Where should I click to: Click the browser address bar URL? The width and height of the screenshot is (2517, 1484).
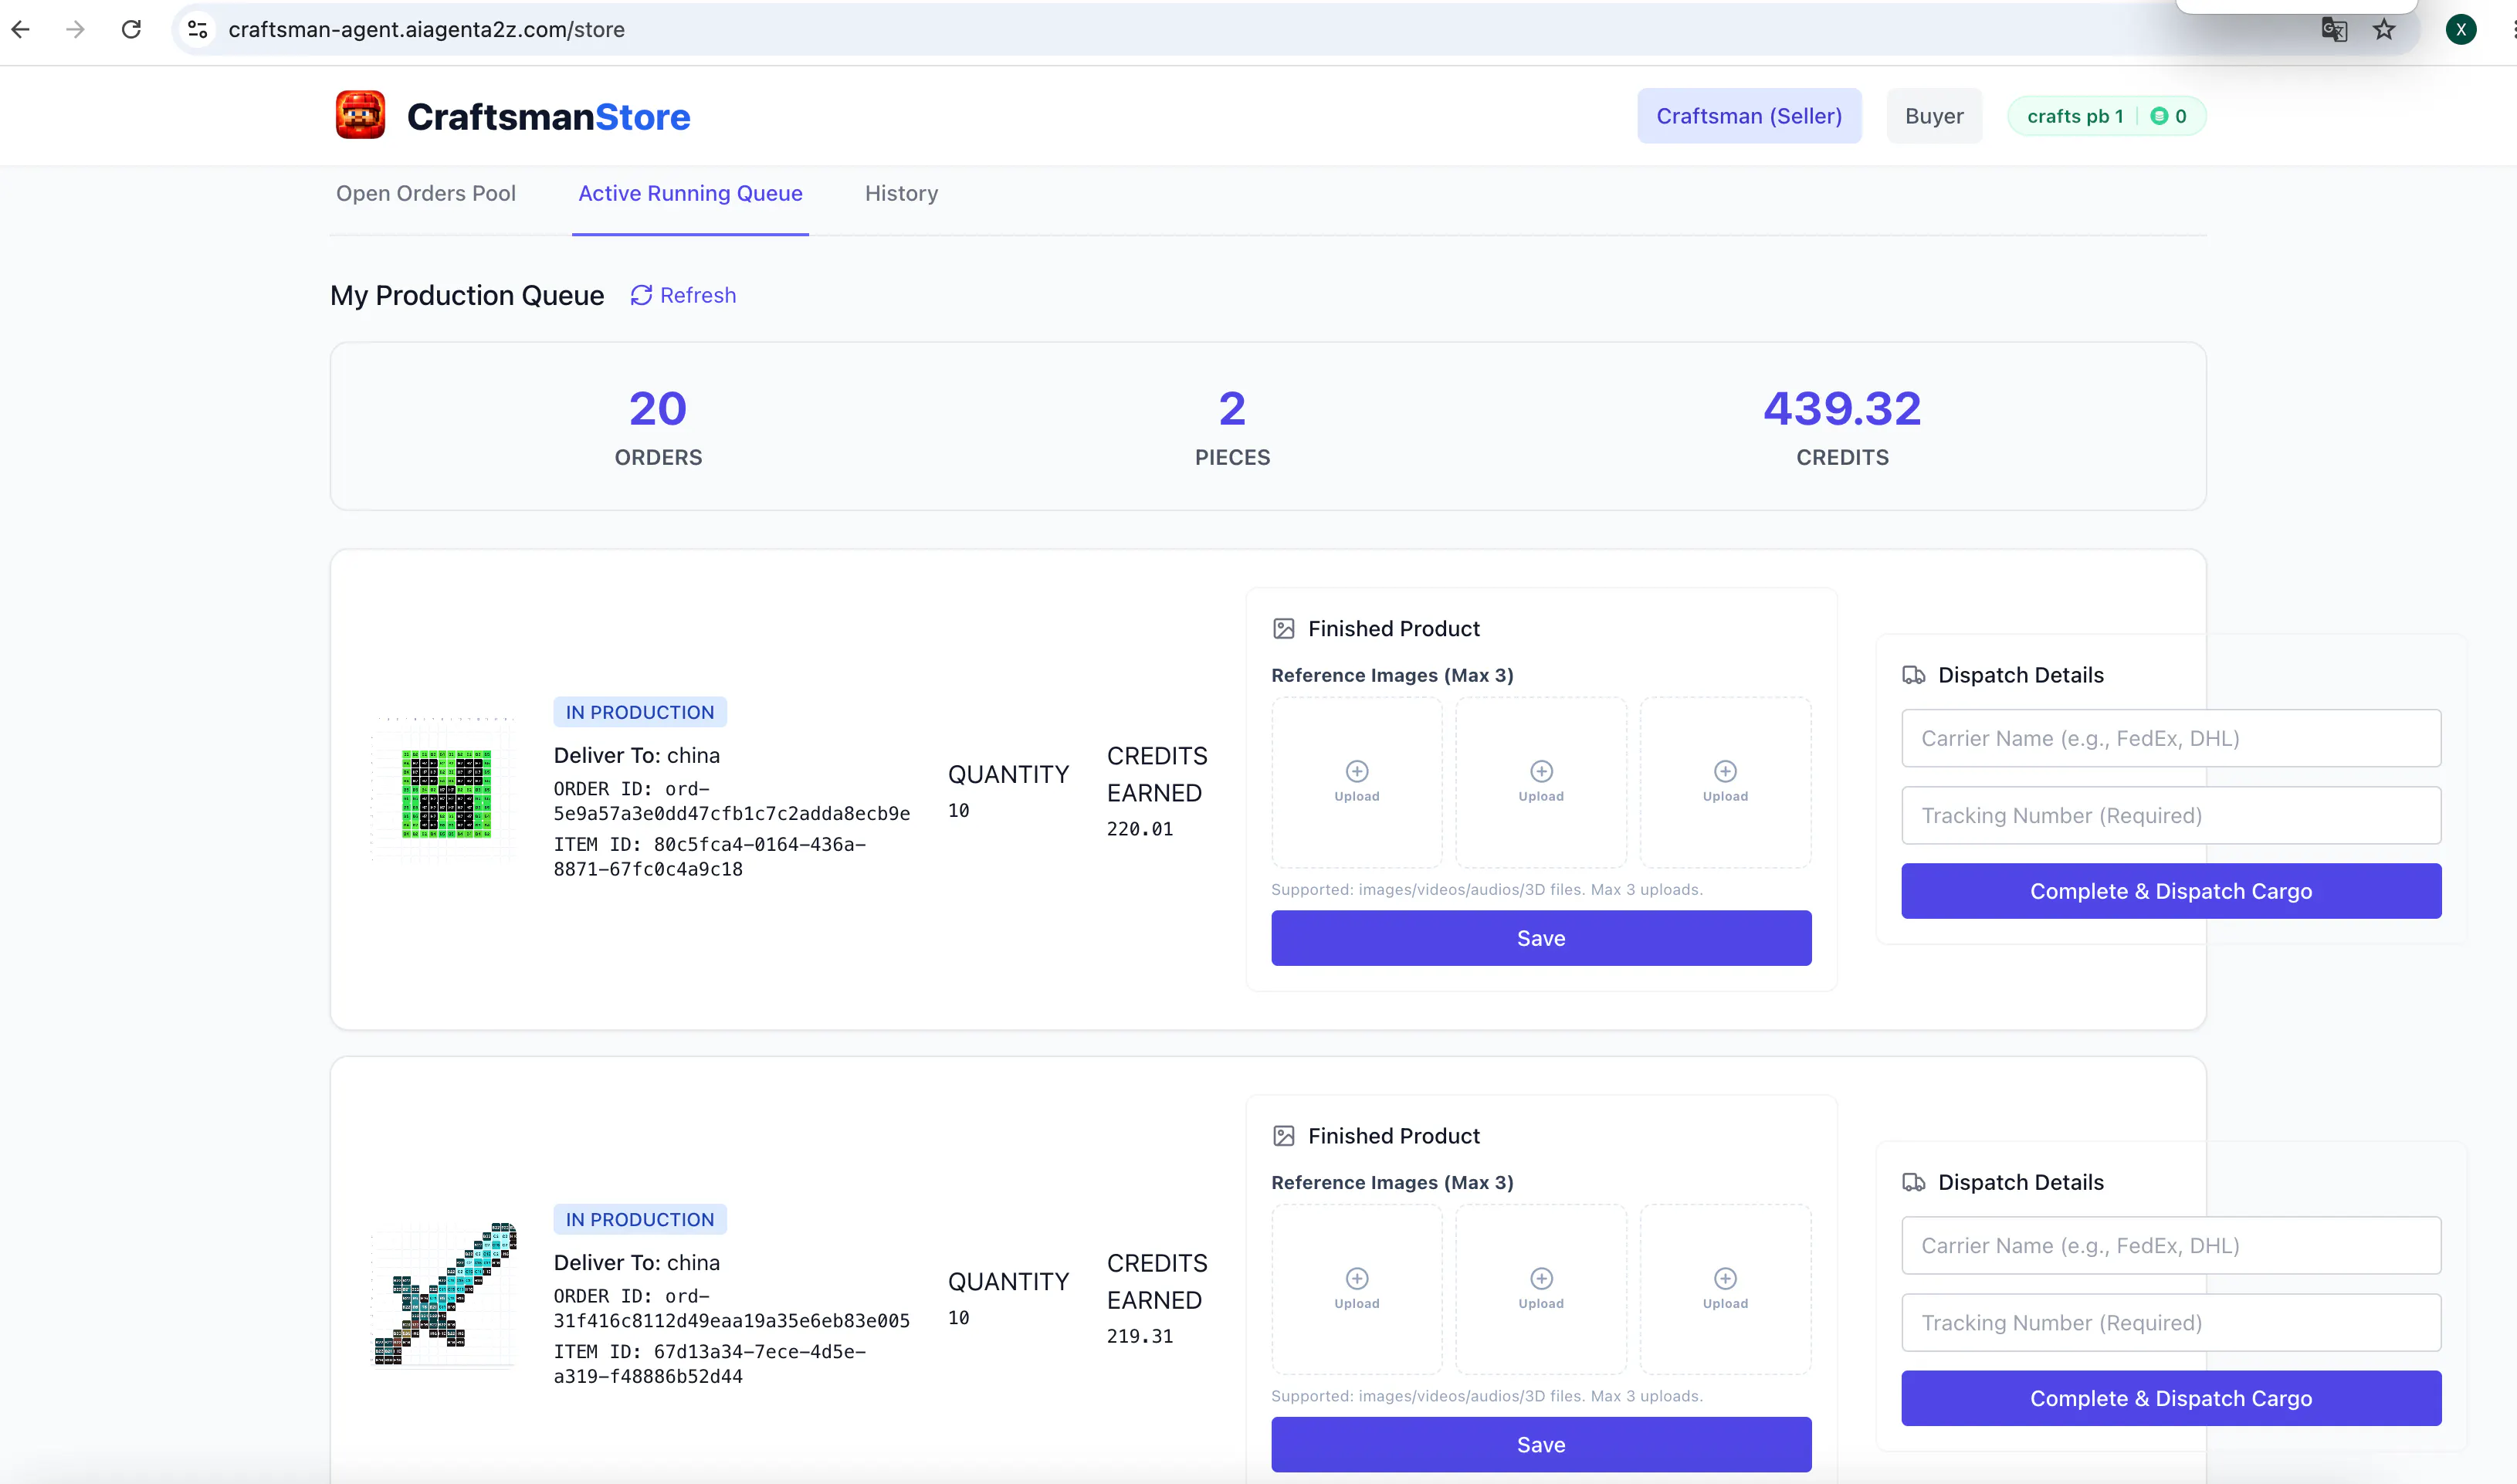[x=427, y=29]
